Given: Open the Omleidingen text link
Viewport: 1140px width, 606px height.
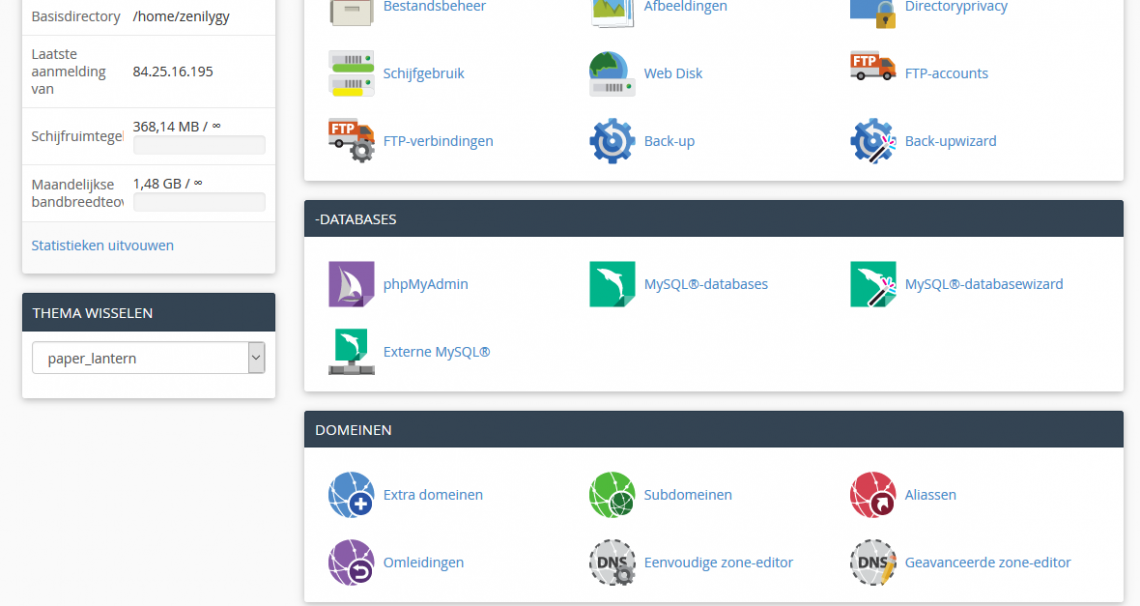Looking at the screenshot, I should coord(423,562).
